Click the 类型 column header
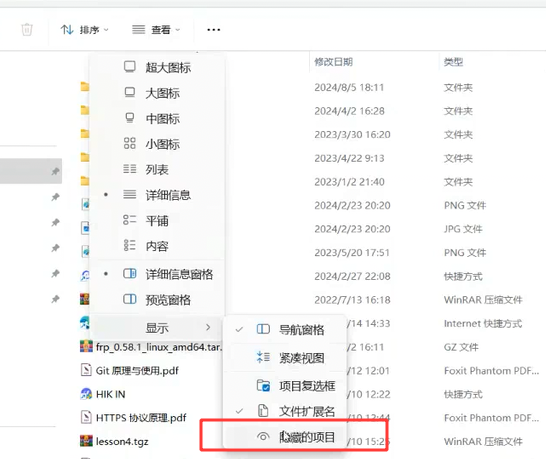 click(x=453, y=62)
